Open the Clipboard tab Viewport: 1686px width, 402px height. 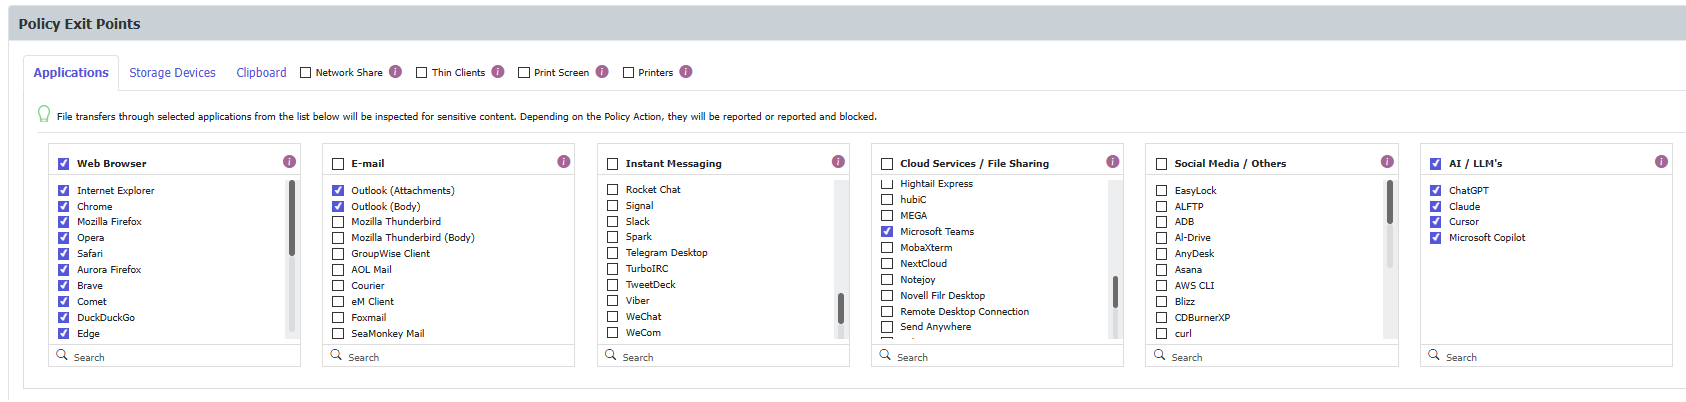pos(261,73)
